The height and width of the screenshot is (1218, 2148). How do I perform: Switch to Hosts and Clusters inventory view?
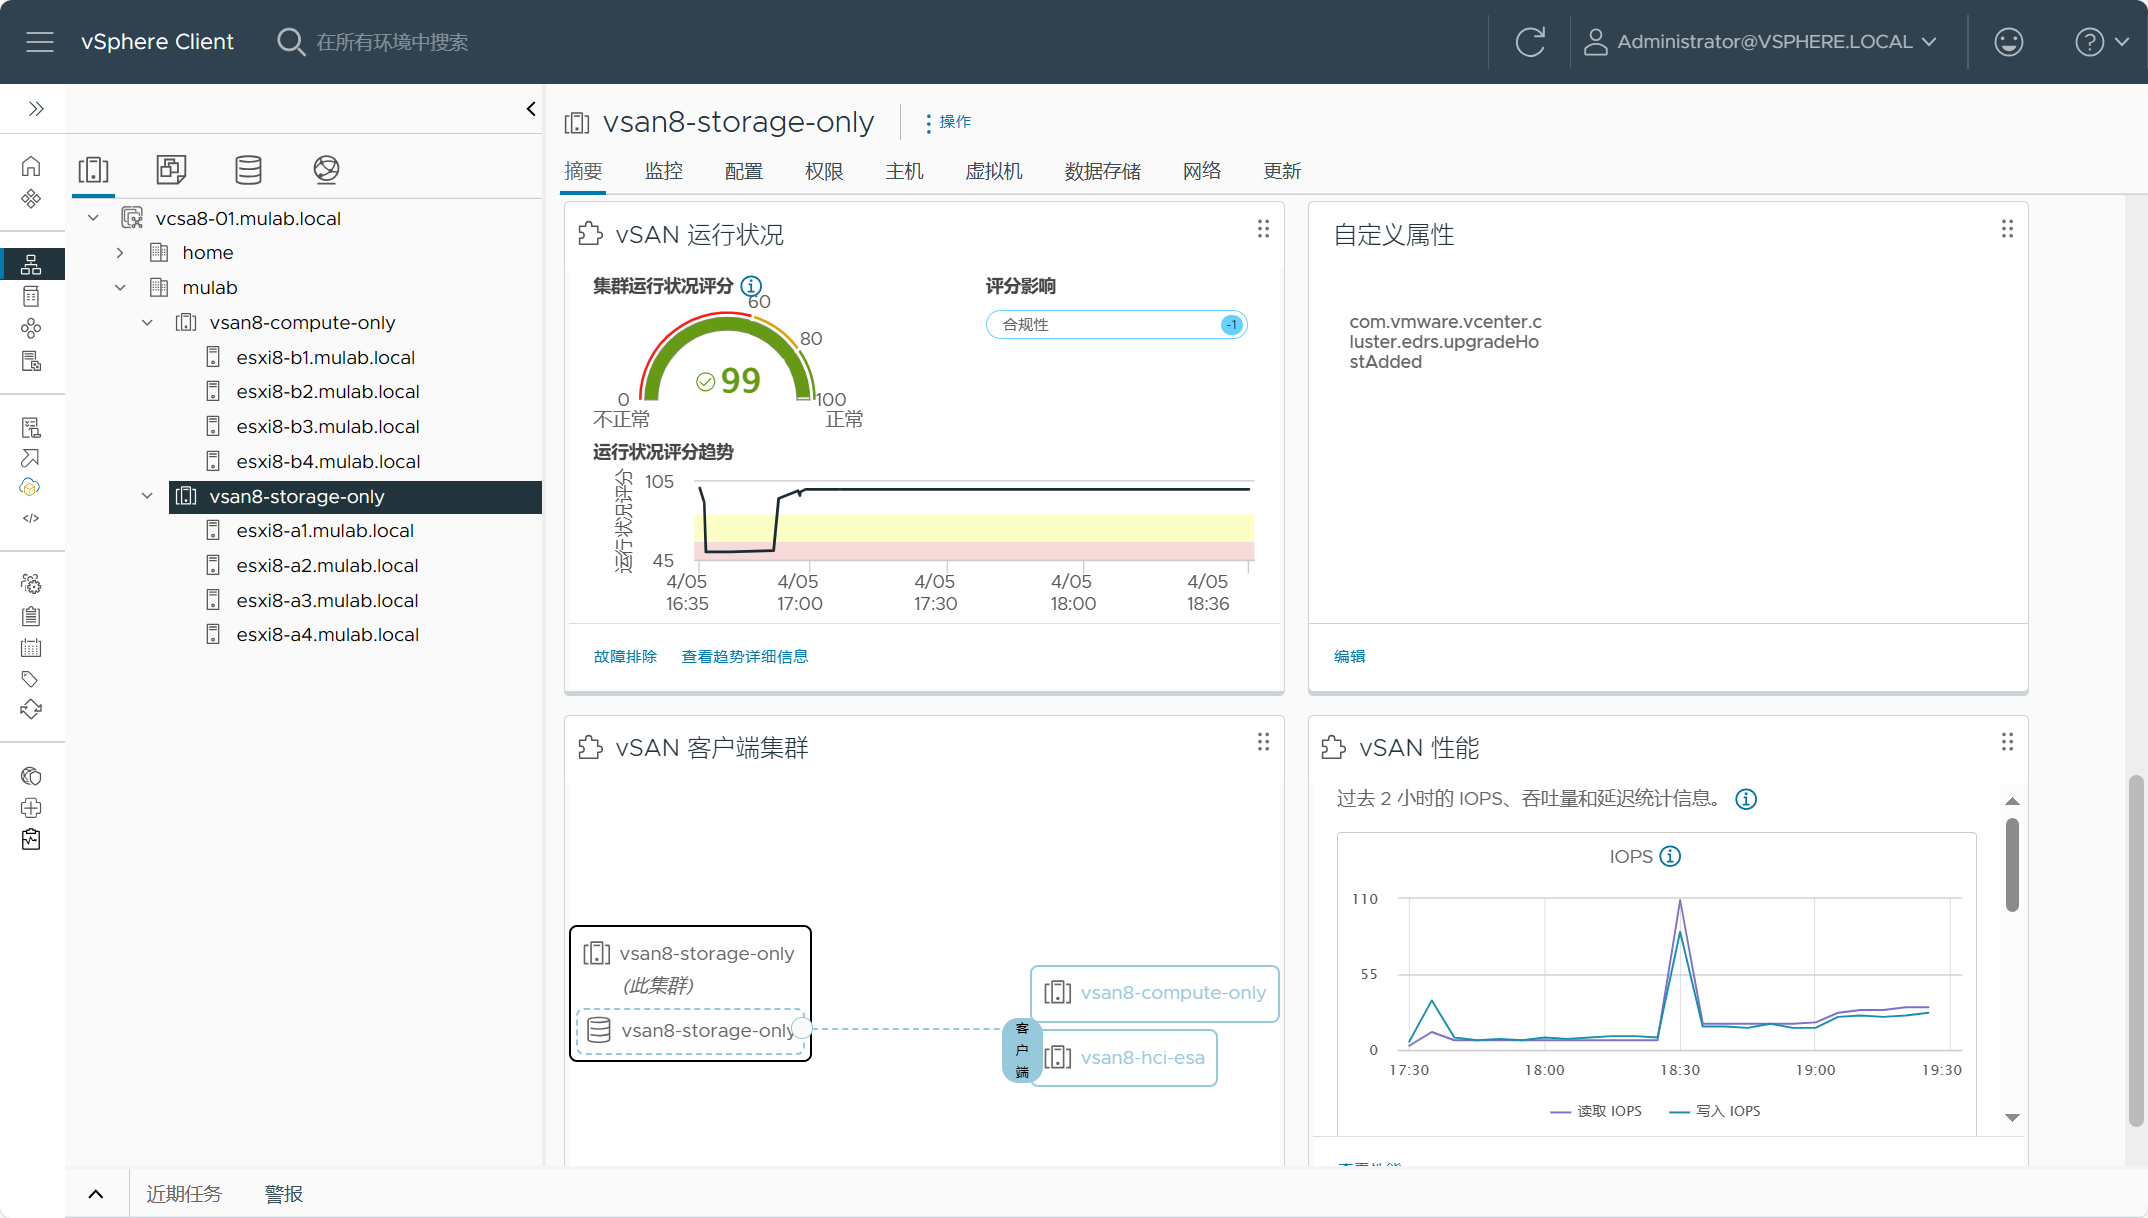pos(94,170)
